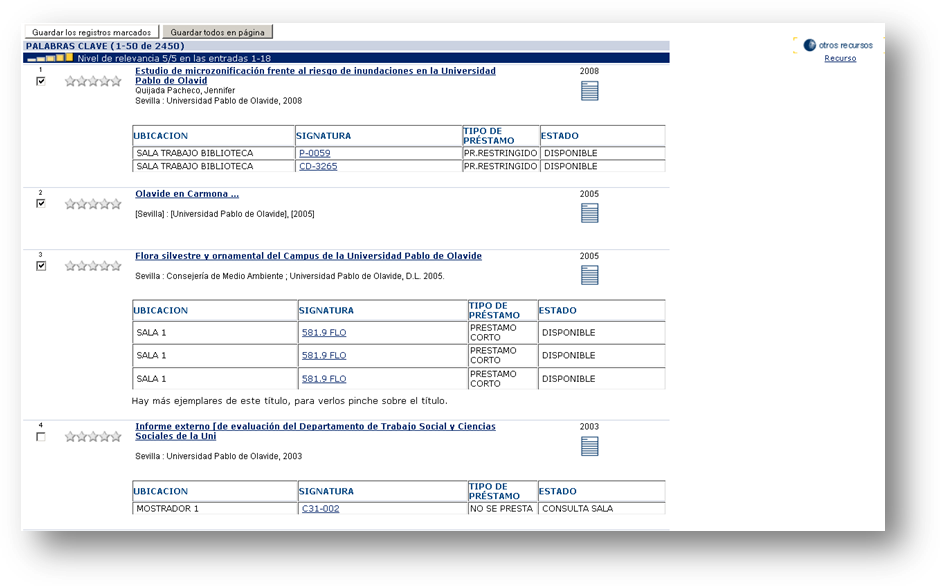
Task: Click the book icon for Flora silvestre record
Action: coord(589,275)
